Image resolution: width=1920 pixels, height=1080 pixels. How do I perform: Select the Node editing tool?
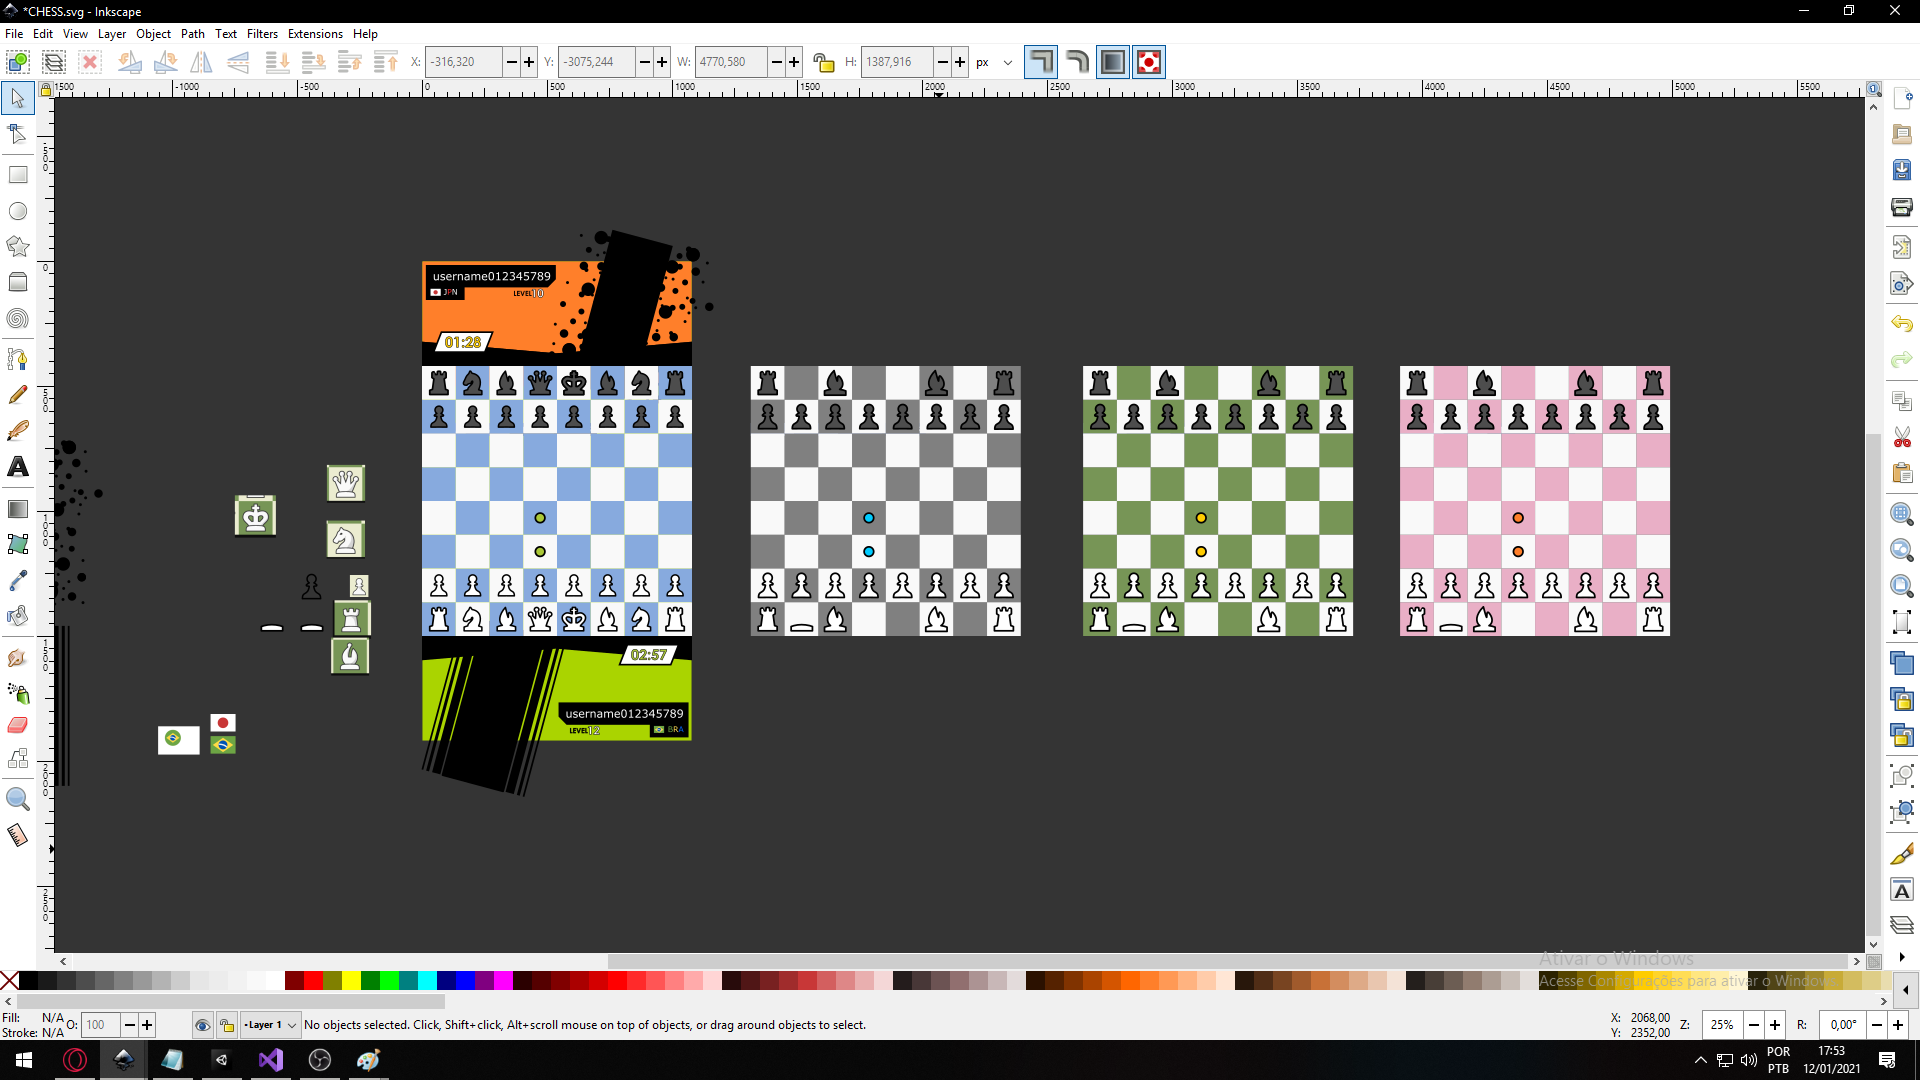click(x=17, y=134)
